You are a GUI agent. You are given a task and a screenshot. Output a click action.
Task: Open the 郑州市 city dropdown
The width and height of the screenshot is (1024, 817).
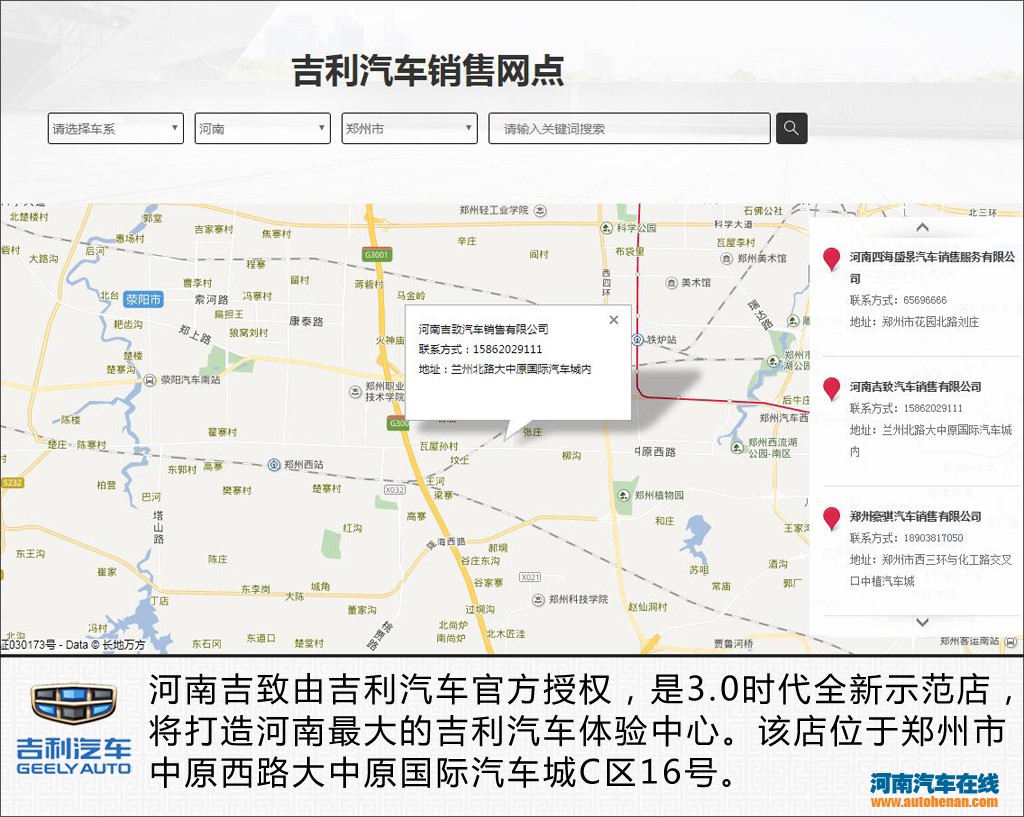[409, 128]
